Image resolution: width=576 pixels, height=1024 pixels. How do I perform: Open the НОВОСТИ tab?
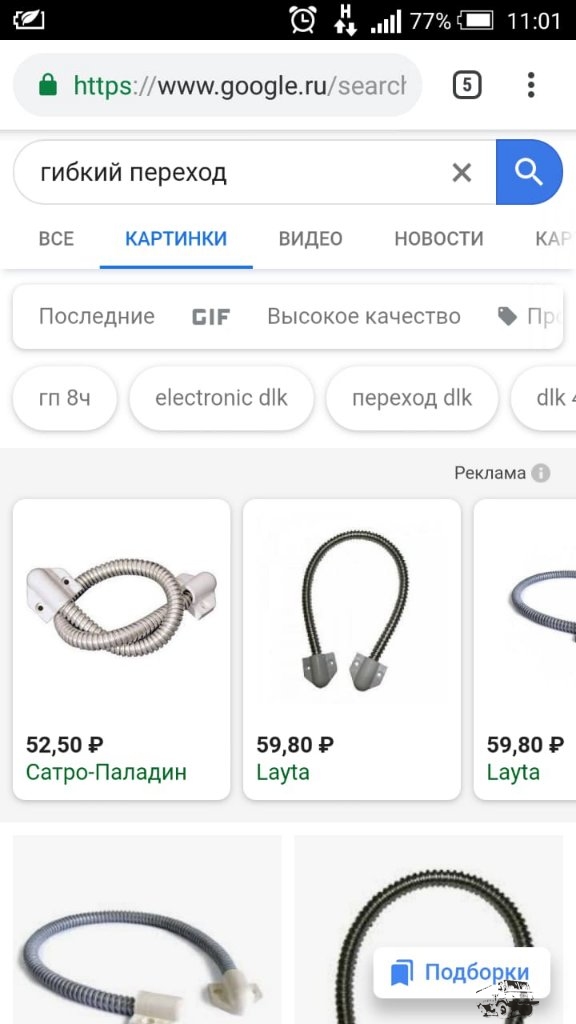(x=439, y=239)
